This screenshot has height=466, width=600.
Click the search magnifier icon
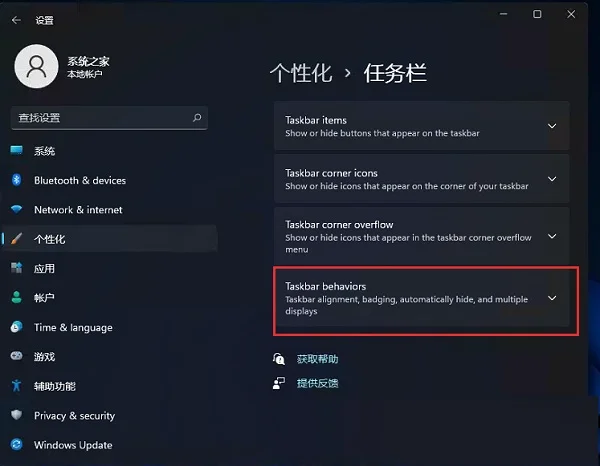click(x=197, y=117)
